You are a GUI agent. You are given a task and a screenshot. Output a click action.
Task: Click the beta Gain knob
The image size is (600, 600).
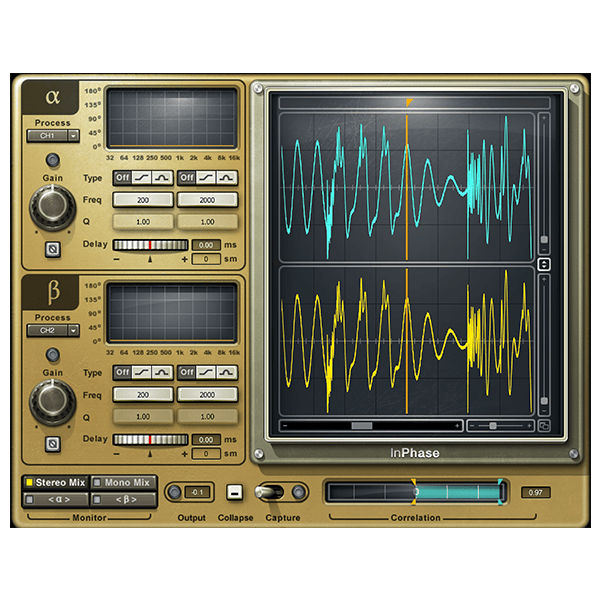52,402
